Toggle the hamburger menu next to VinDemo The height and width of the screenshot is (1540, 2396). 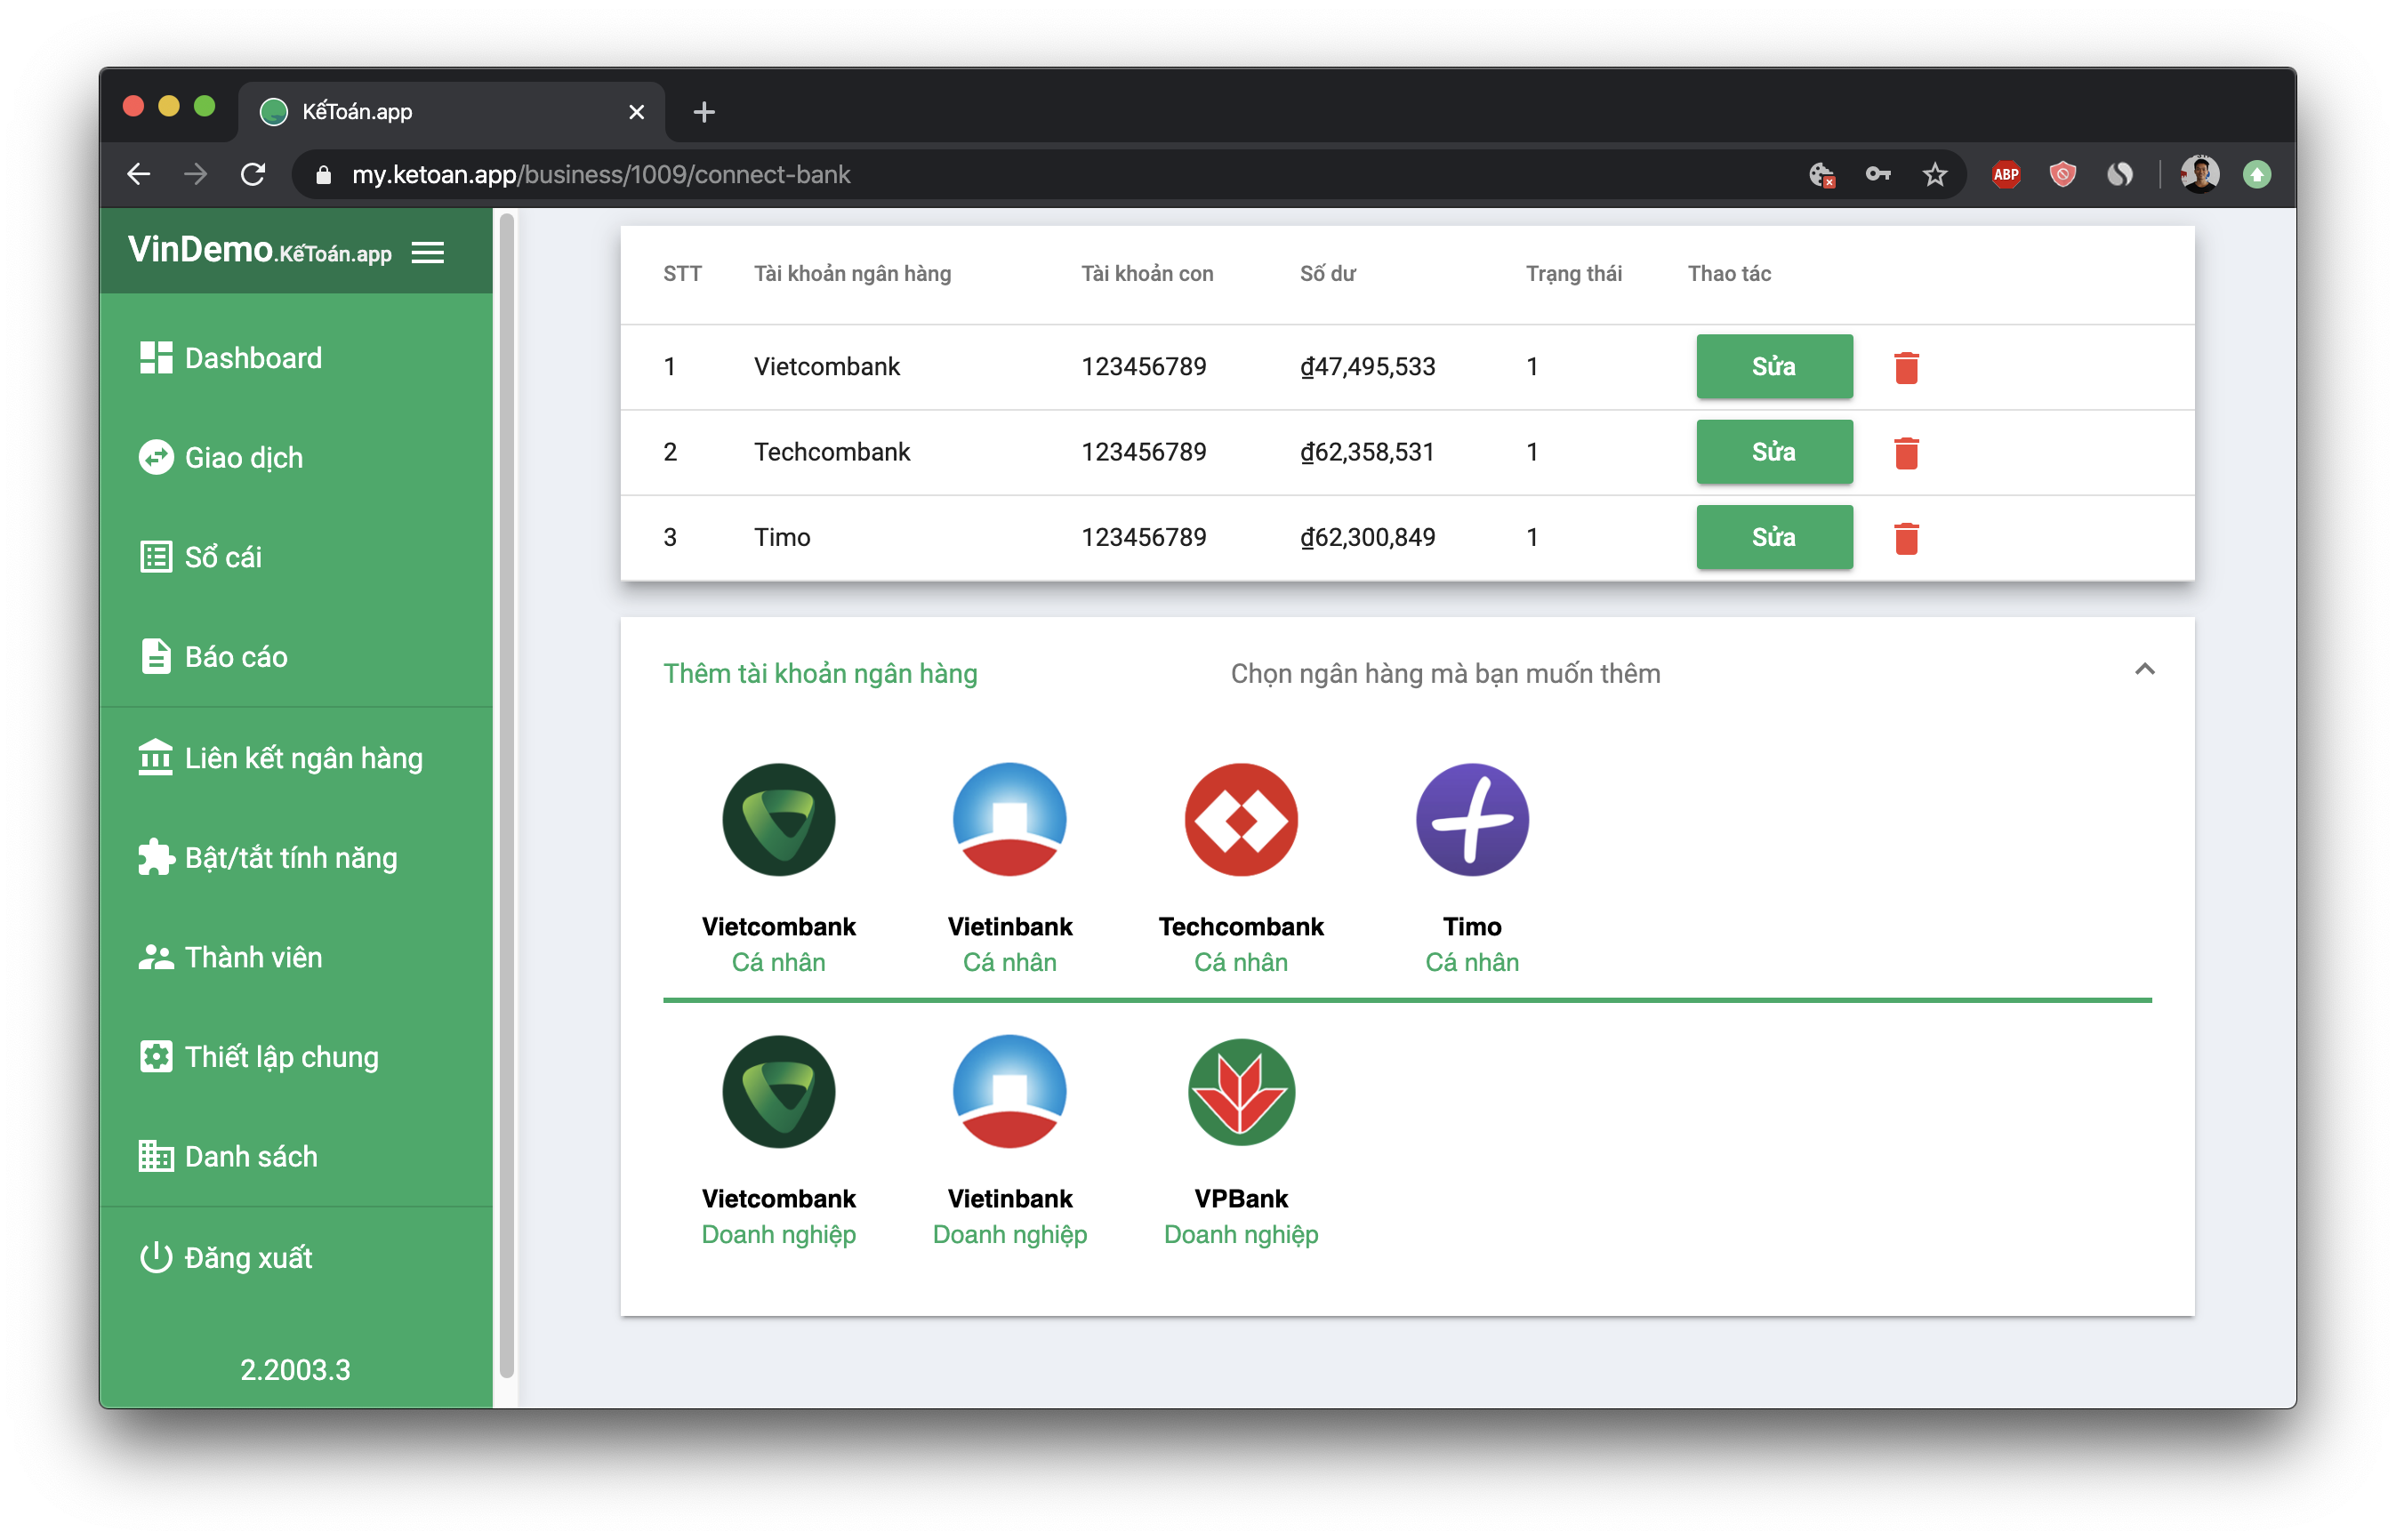[x=428, y=253]
